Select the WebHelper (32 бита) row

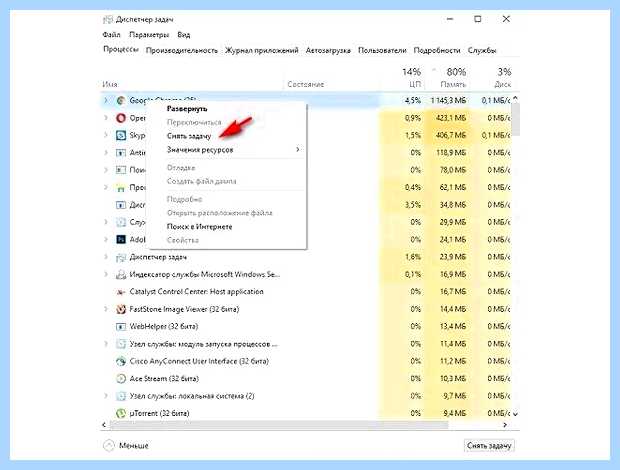pos(306,327)
